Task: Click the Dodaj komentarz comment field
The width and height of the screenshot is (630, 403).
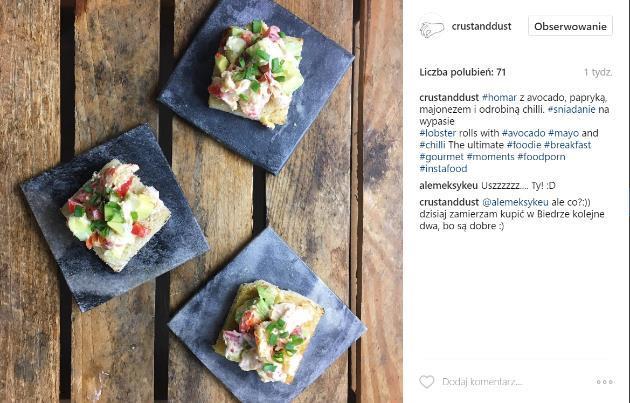Action: [x=482, y=382]
